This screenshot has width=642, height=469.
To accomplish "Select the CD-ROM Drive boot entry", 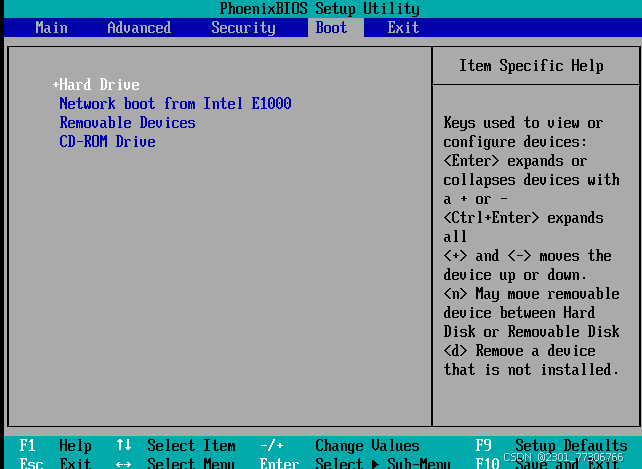I will 107,141.
